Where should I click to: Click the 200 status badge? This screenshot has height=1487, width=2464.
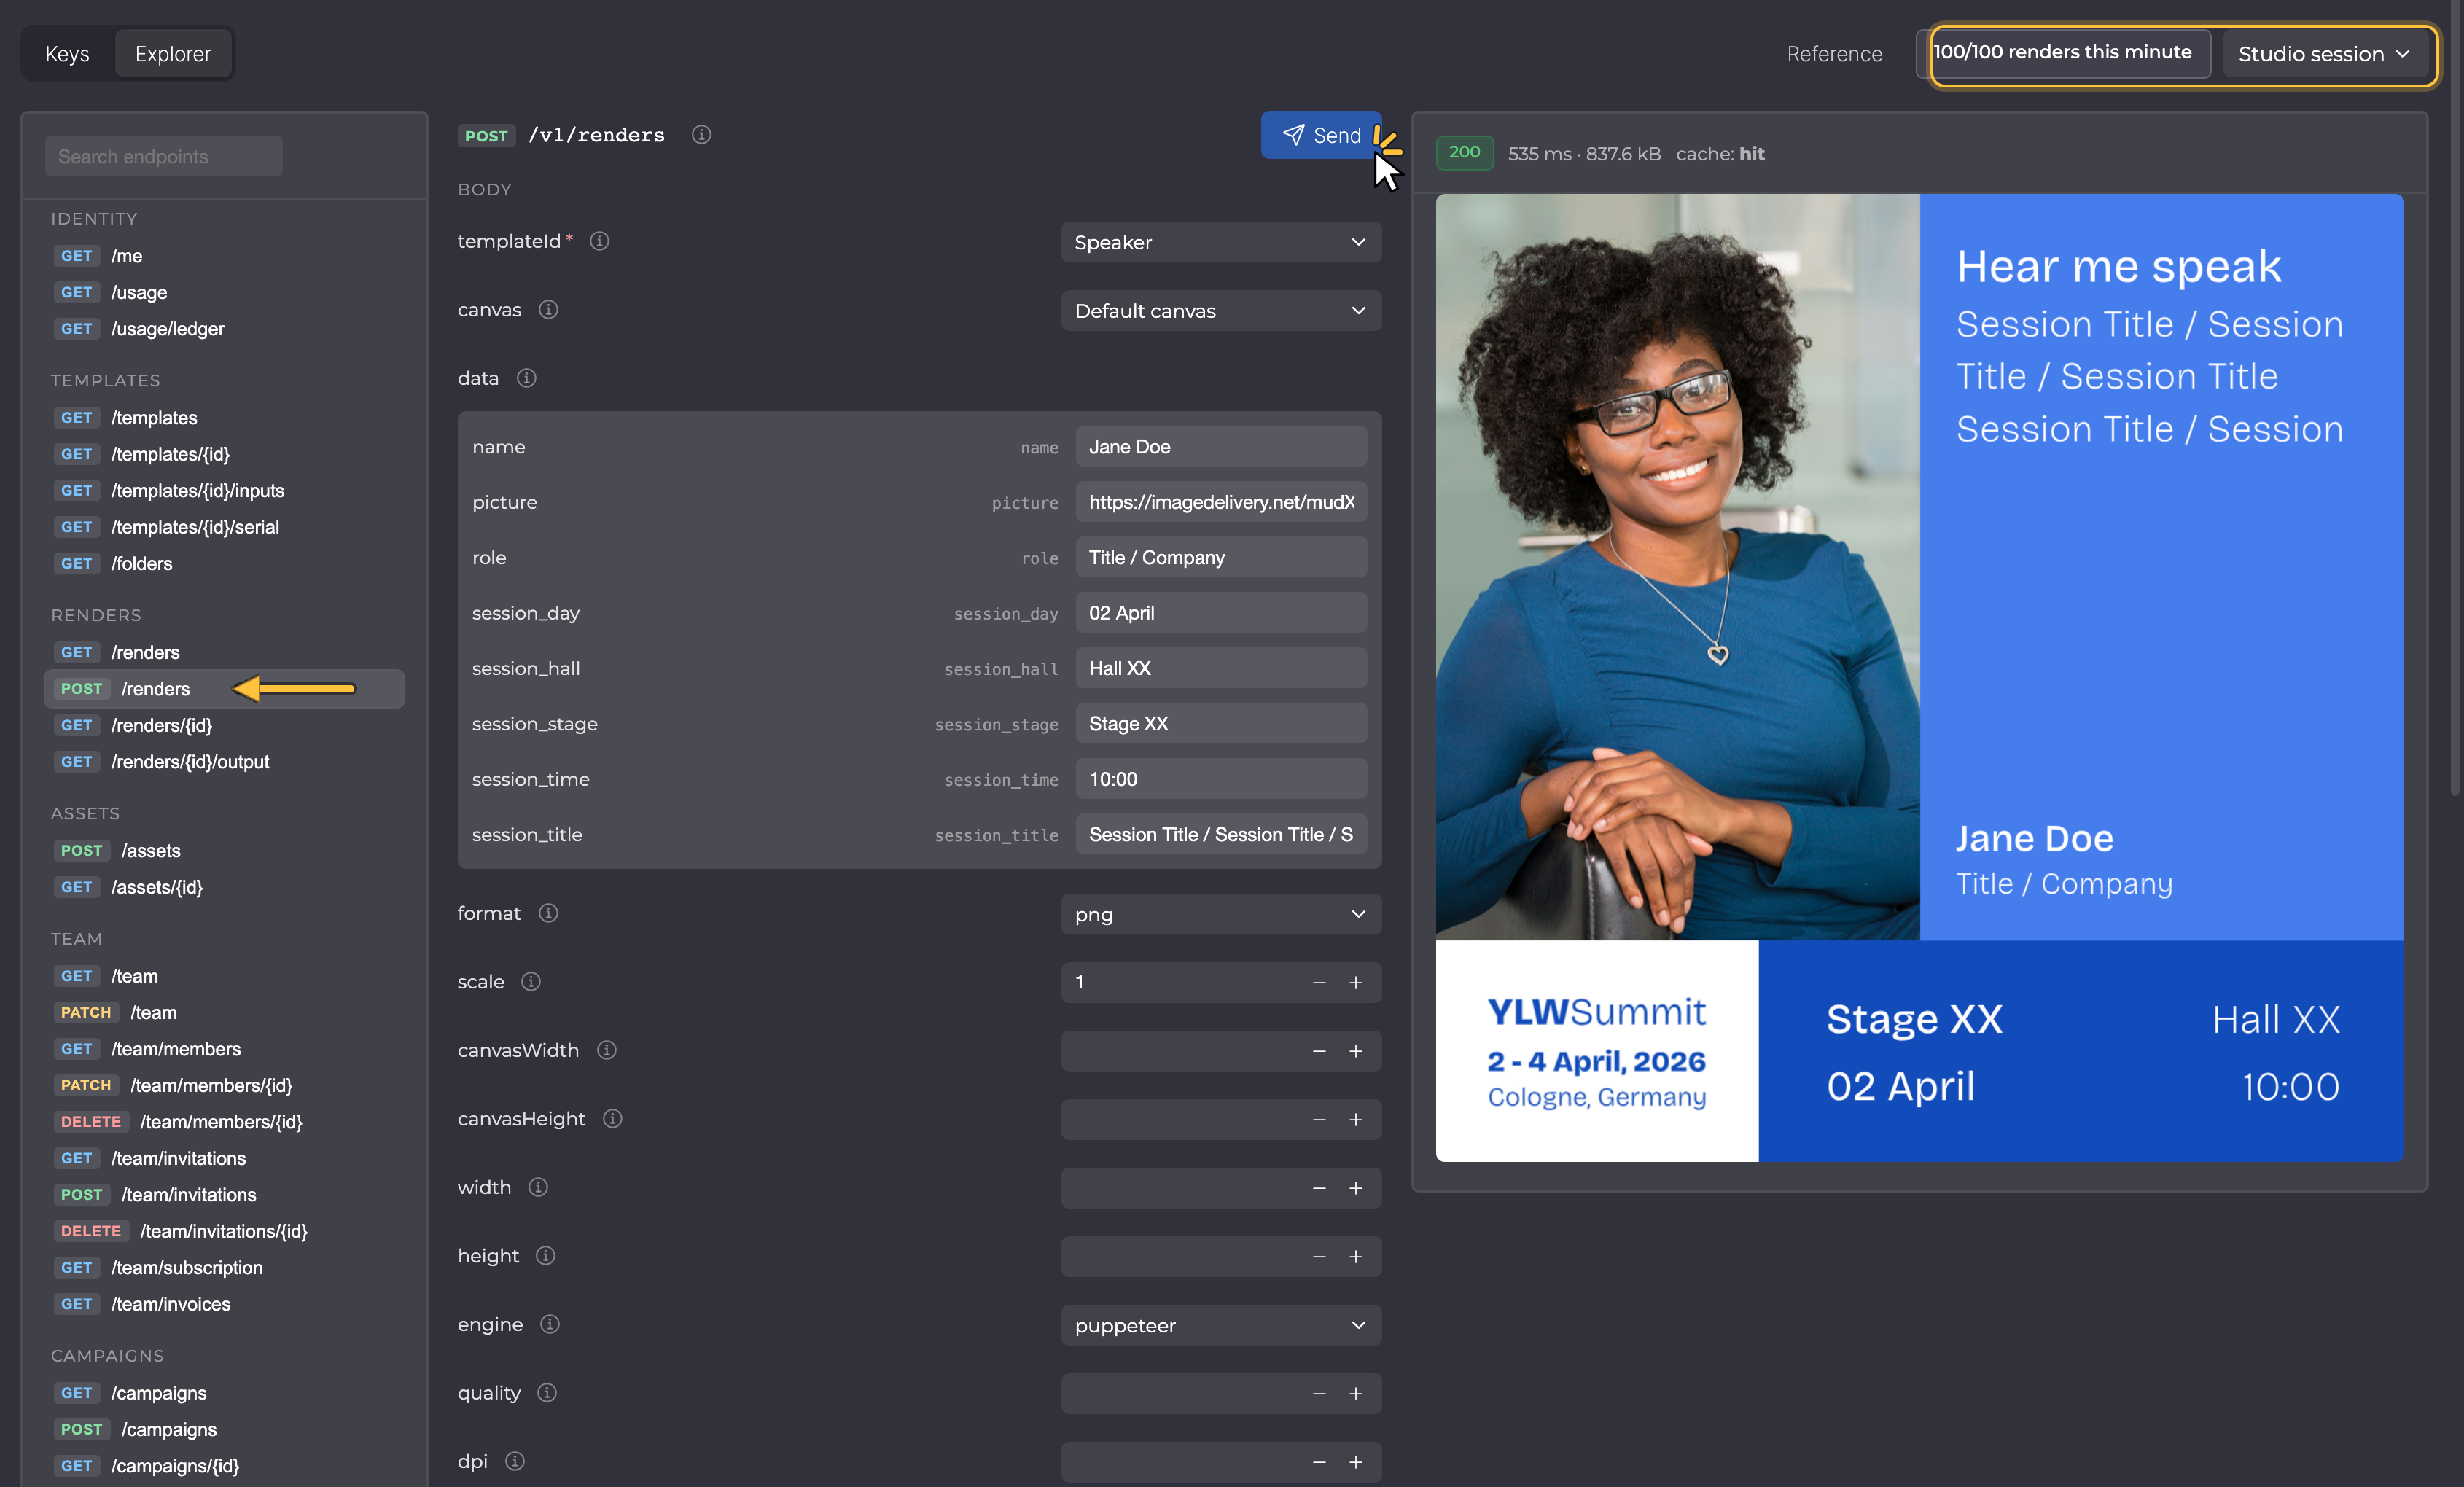coord(1464,152)
